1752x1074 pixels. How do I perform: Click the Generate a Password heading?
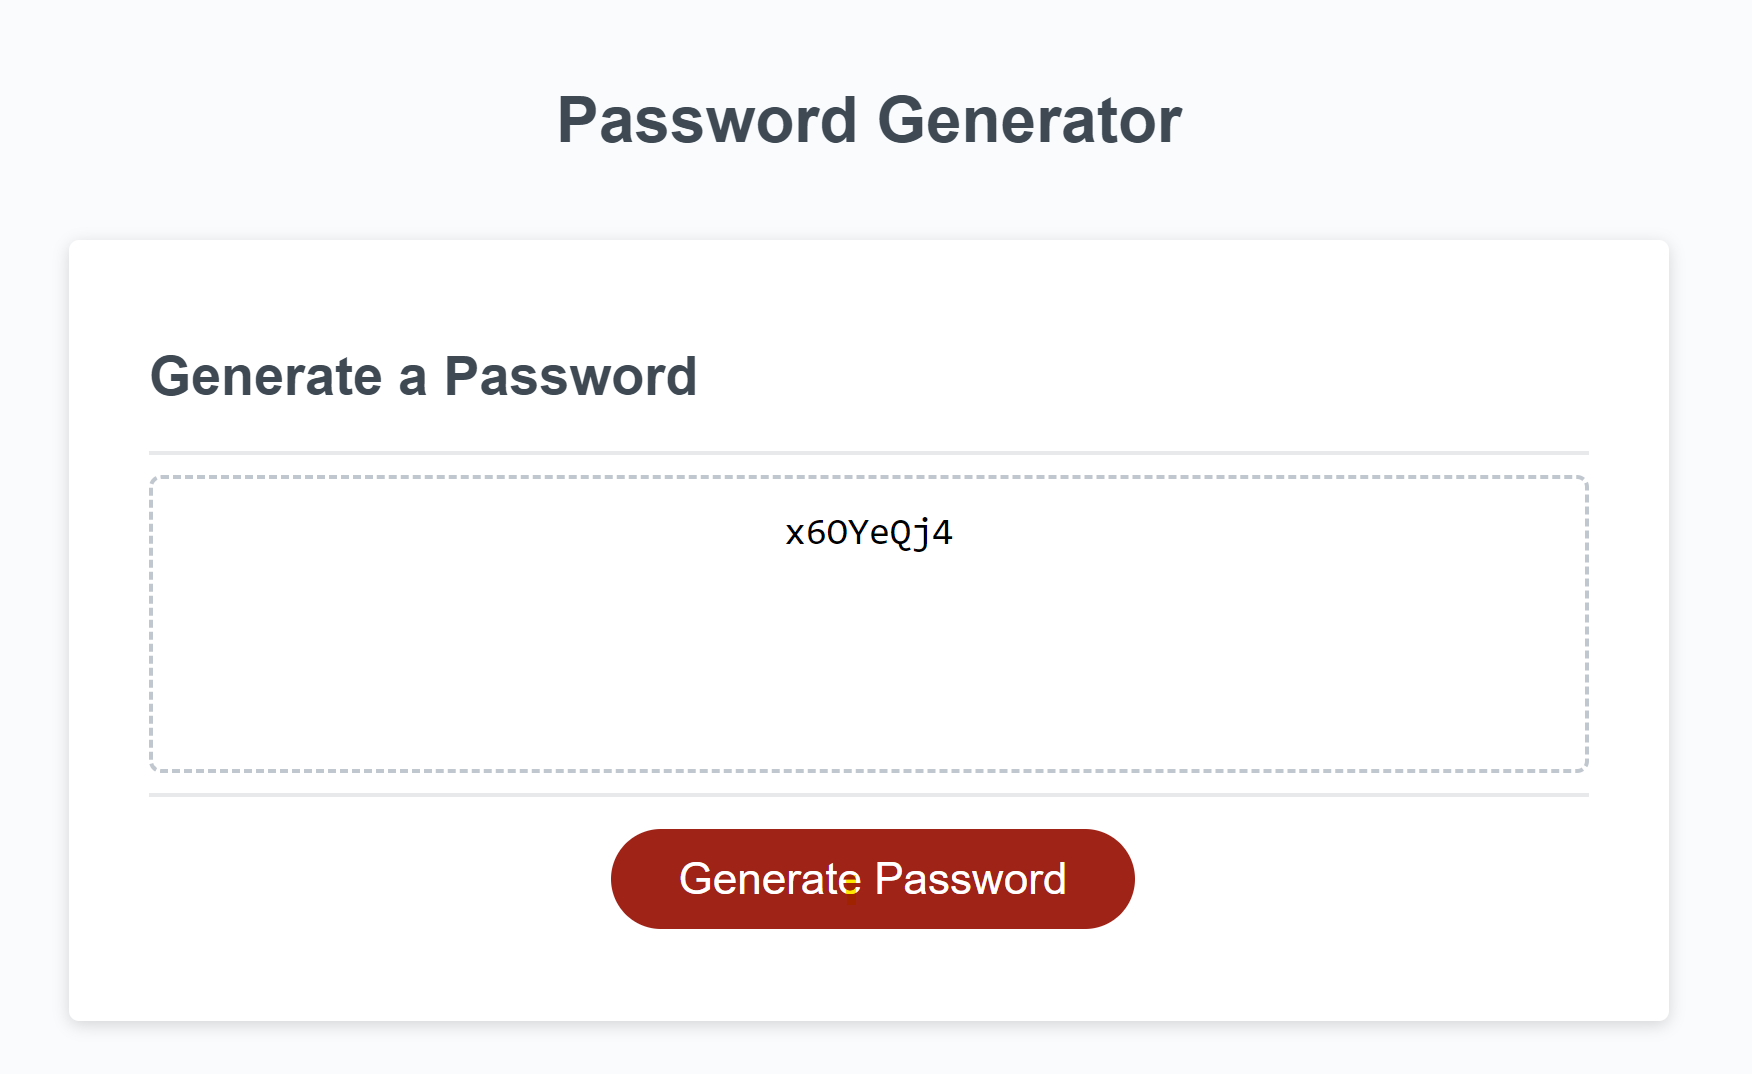(x=424, y=377)
